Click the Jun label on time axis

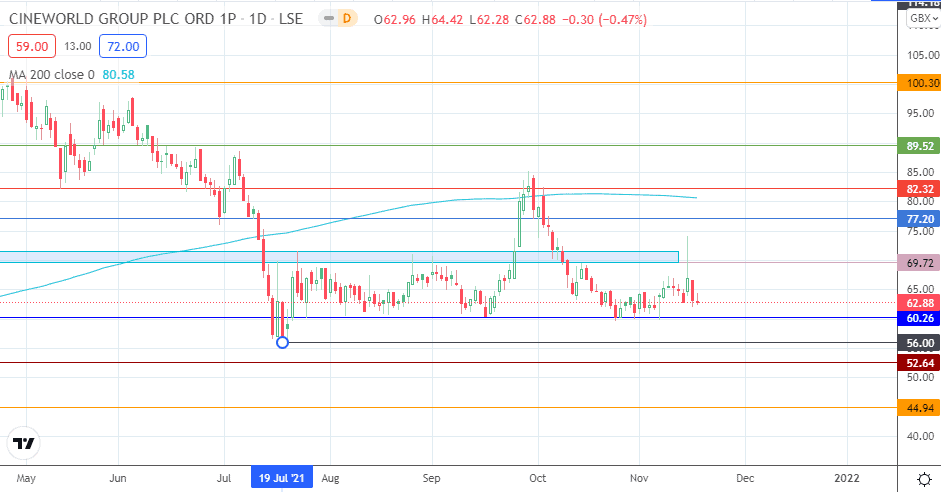pos(118,478)
